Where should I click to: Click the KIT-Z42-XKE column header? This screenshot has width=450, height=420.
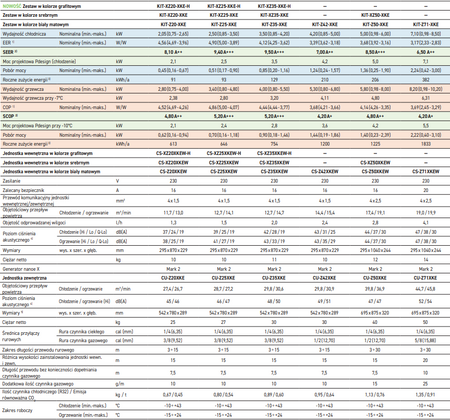(x=325, y=25)
